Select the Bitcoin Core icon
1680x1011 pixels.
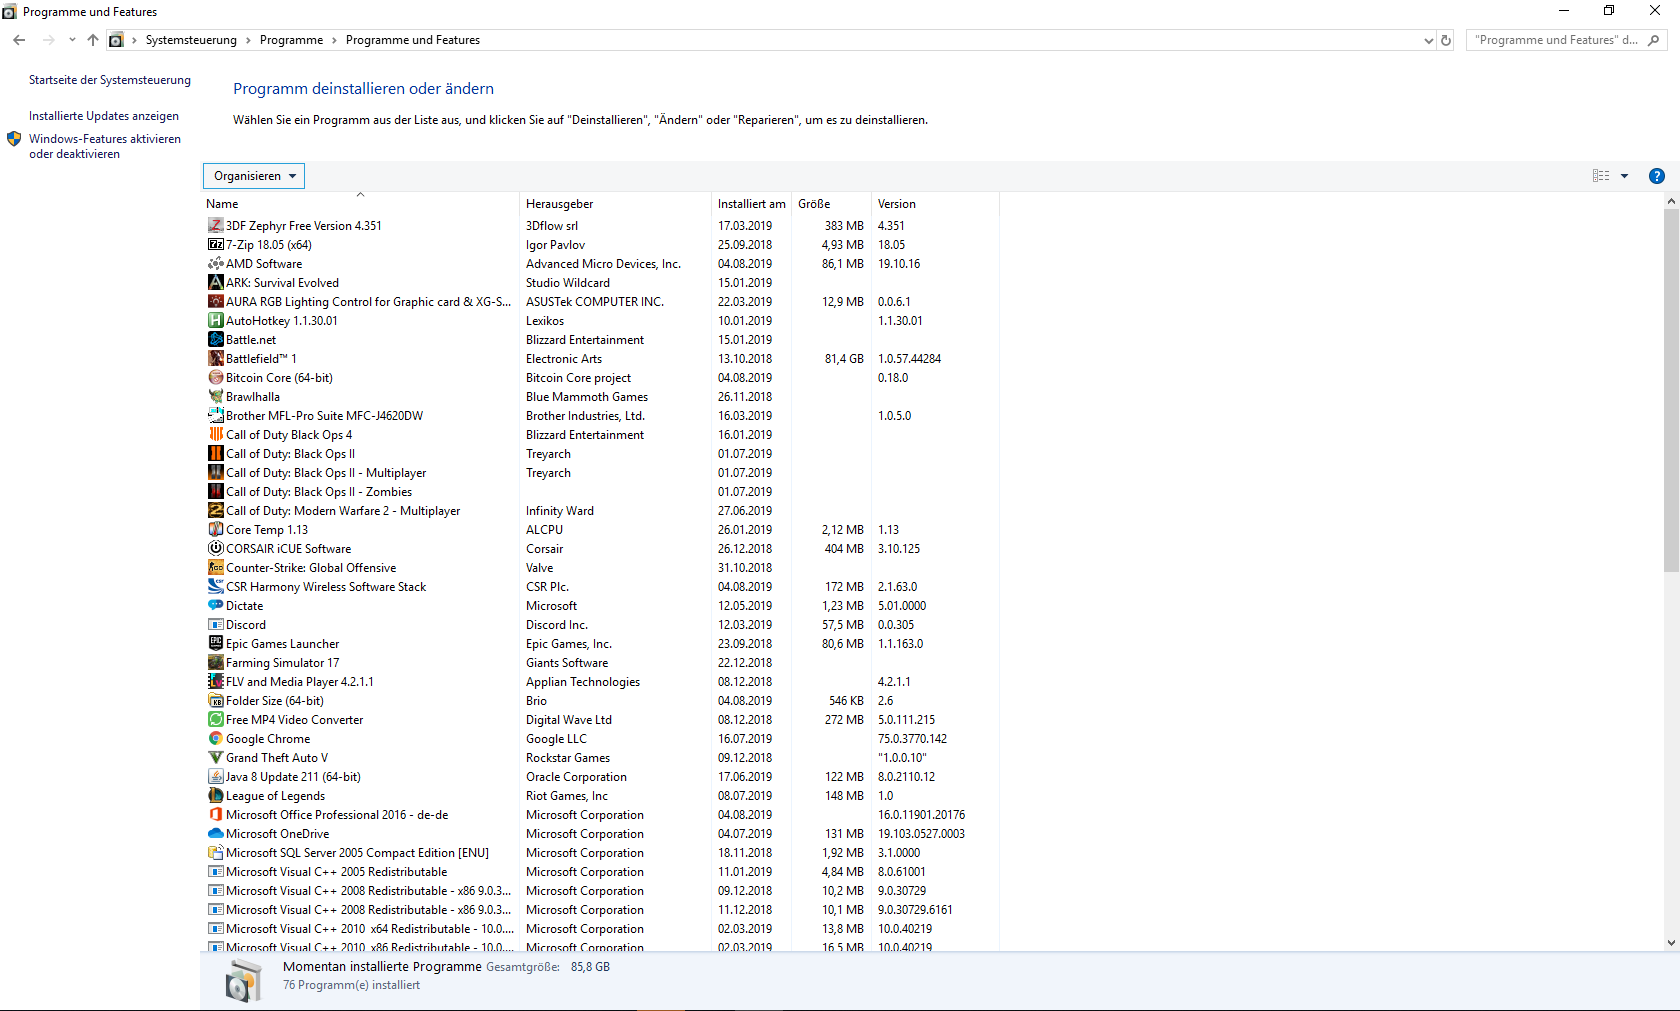215,378
